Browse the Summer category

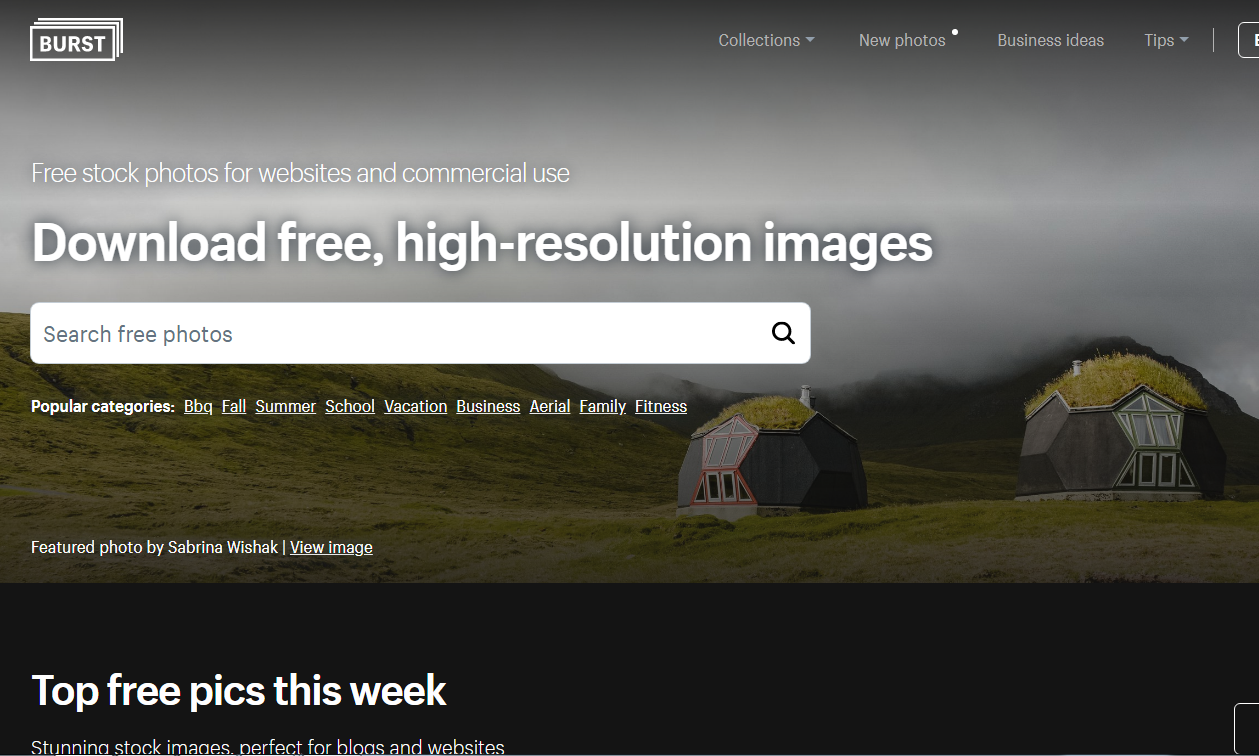pyautogui.click(x=285, y=406)
